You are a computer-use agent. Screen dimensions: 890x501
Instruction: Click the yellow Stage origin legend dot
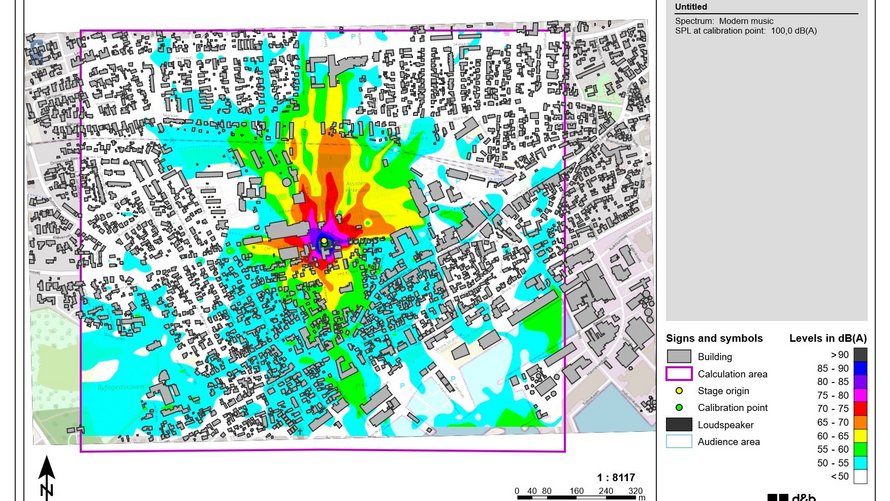pyautogui.click(x=679, y=390)
